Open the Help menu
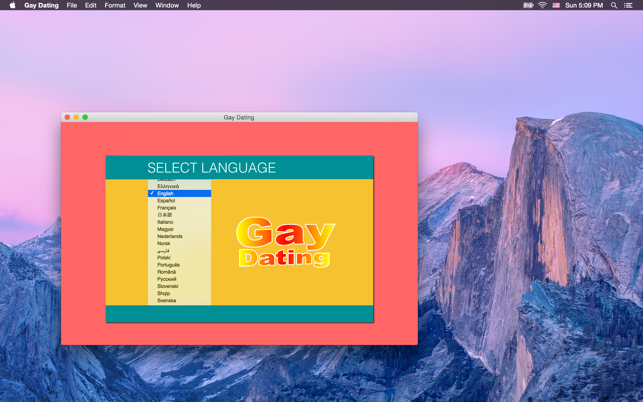 194,5
